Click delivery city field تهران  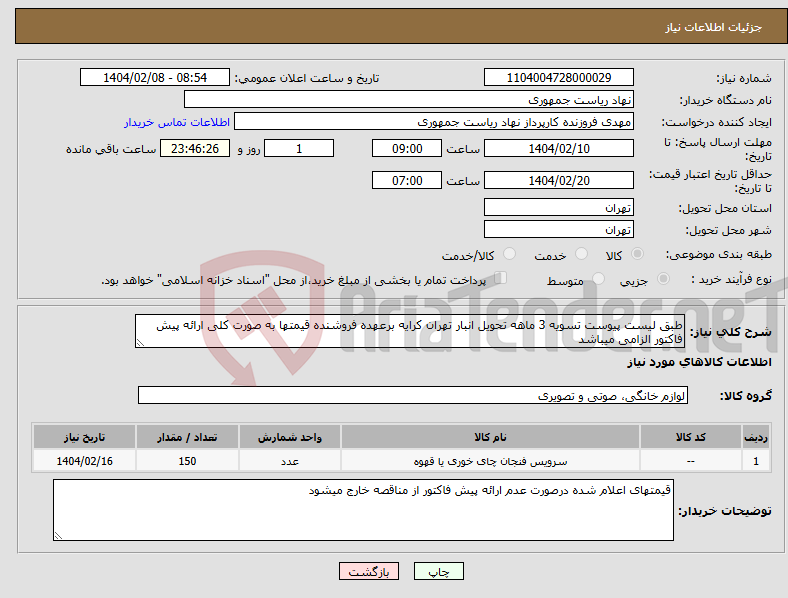point(559,230)
